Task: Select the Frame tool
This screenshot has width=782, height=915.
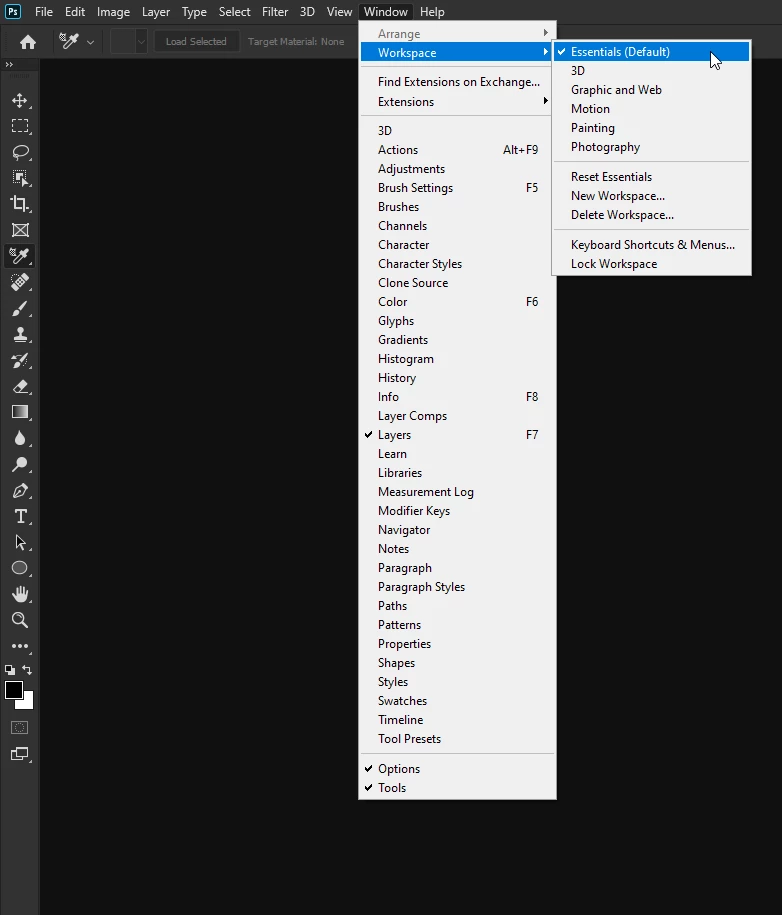Action: 20,230
